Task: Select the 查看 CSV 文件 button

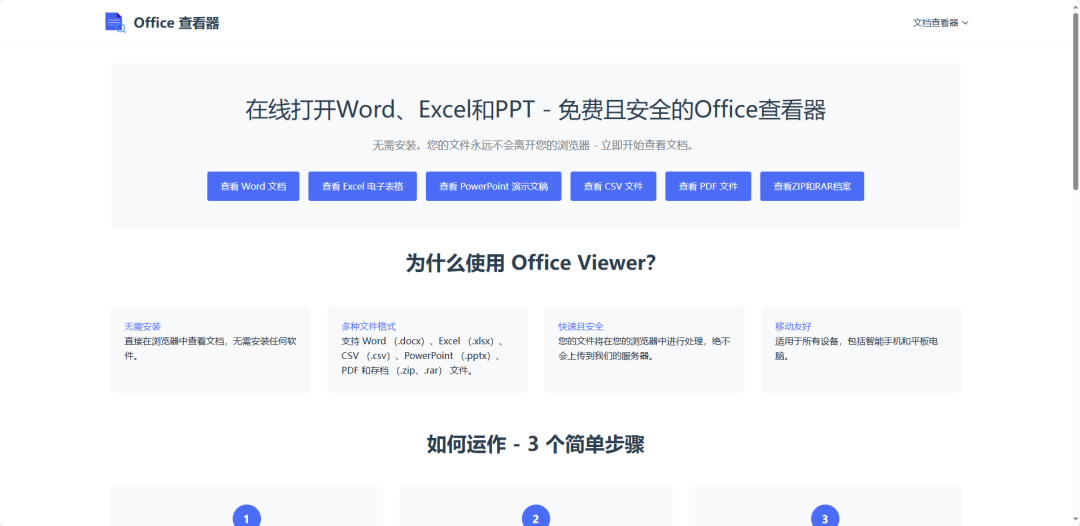Action: coord(613,187)
